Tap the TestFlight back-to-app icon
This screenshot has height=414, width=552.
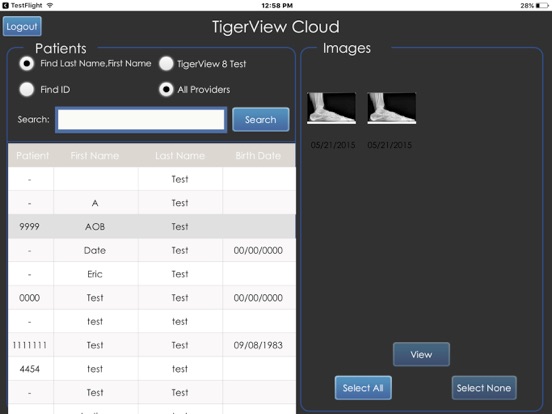coord(5,5)
